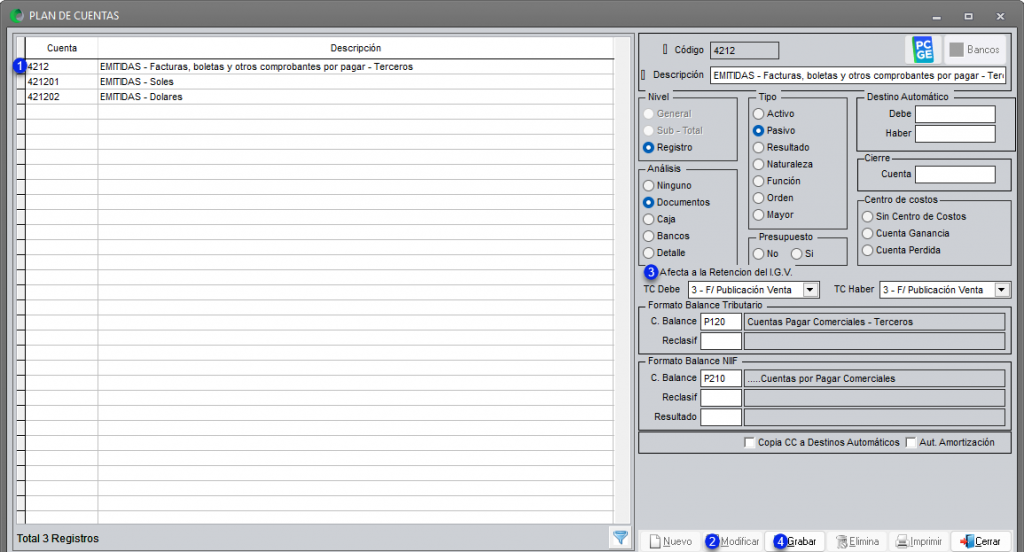Select Ninguno under Análisis

[648, 186]
